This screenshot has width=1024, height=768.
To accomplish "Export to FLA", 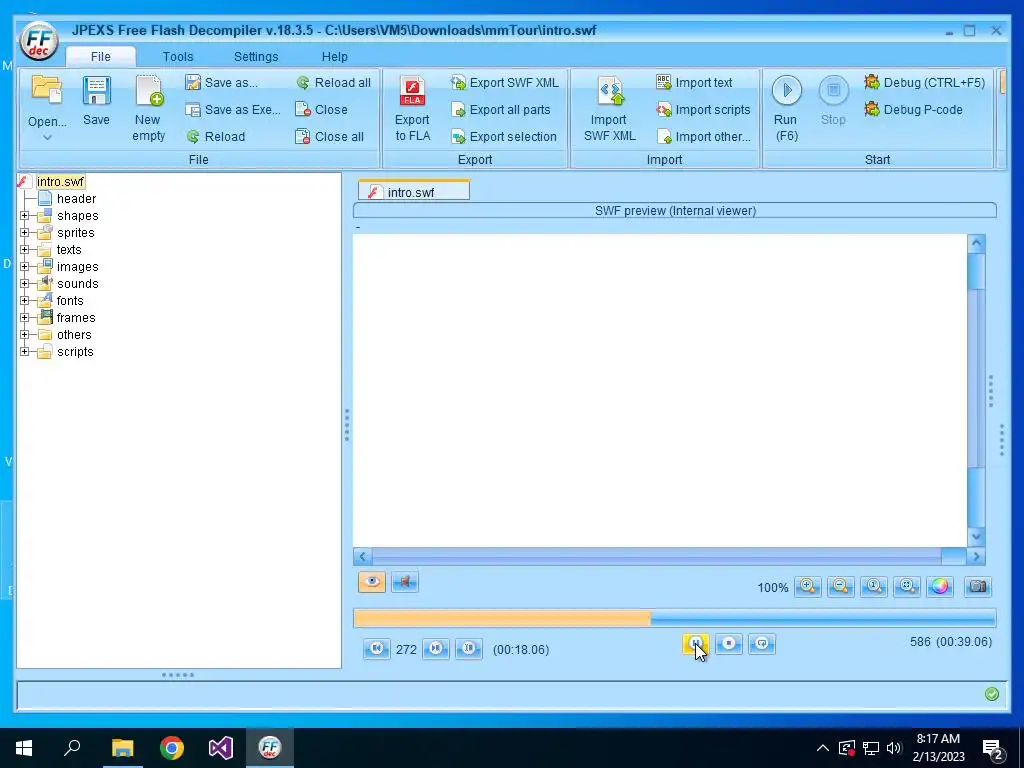I will [x=412, y=108].
